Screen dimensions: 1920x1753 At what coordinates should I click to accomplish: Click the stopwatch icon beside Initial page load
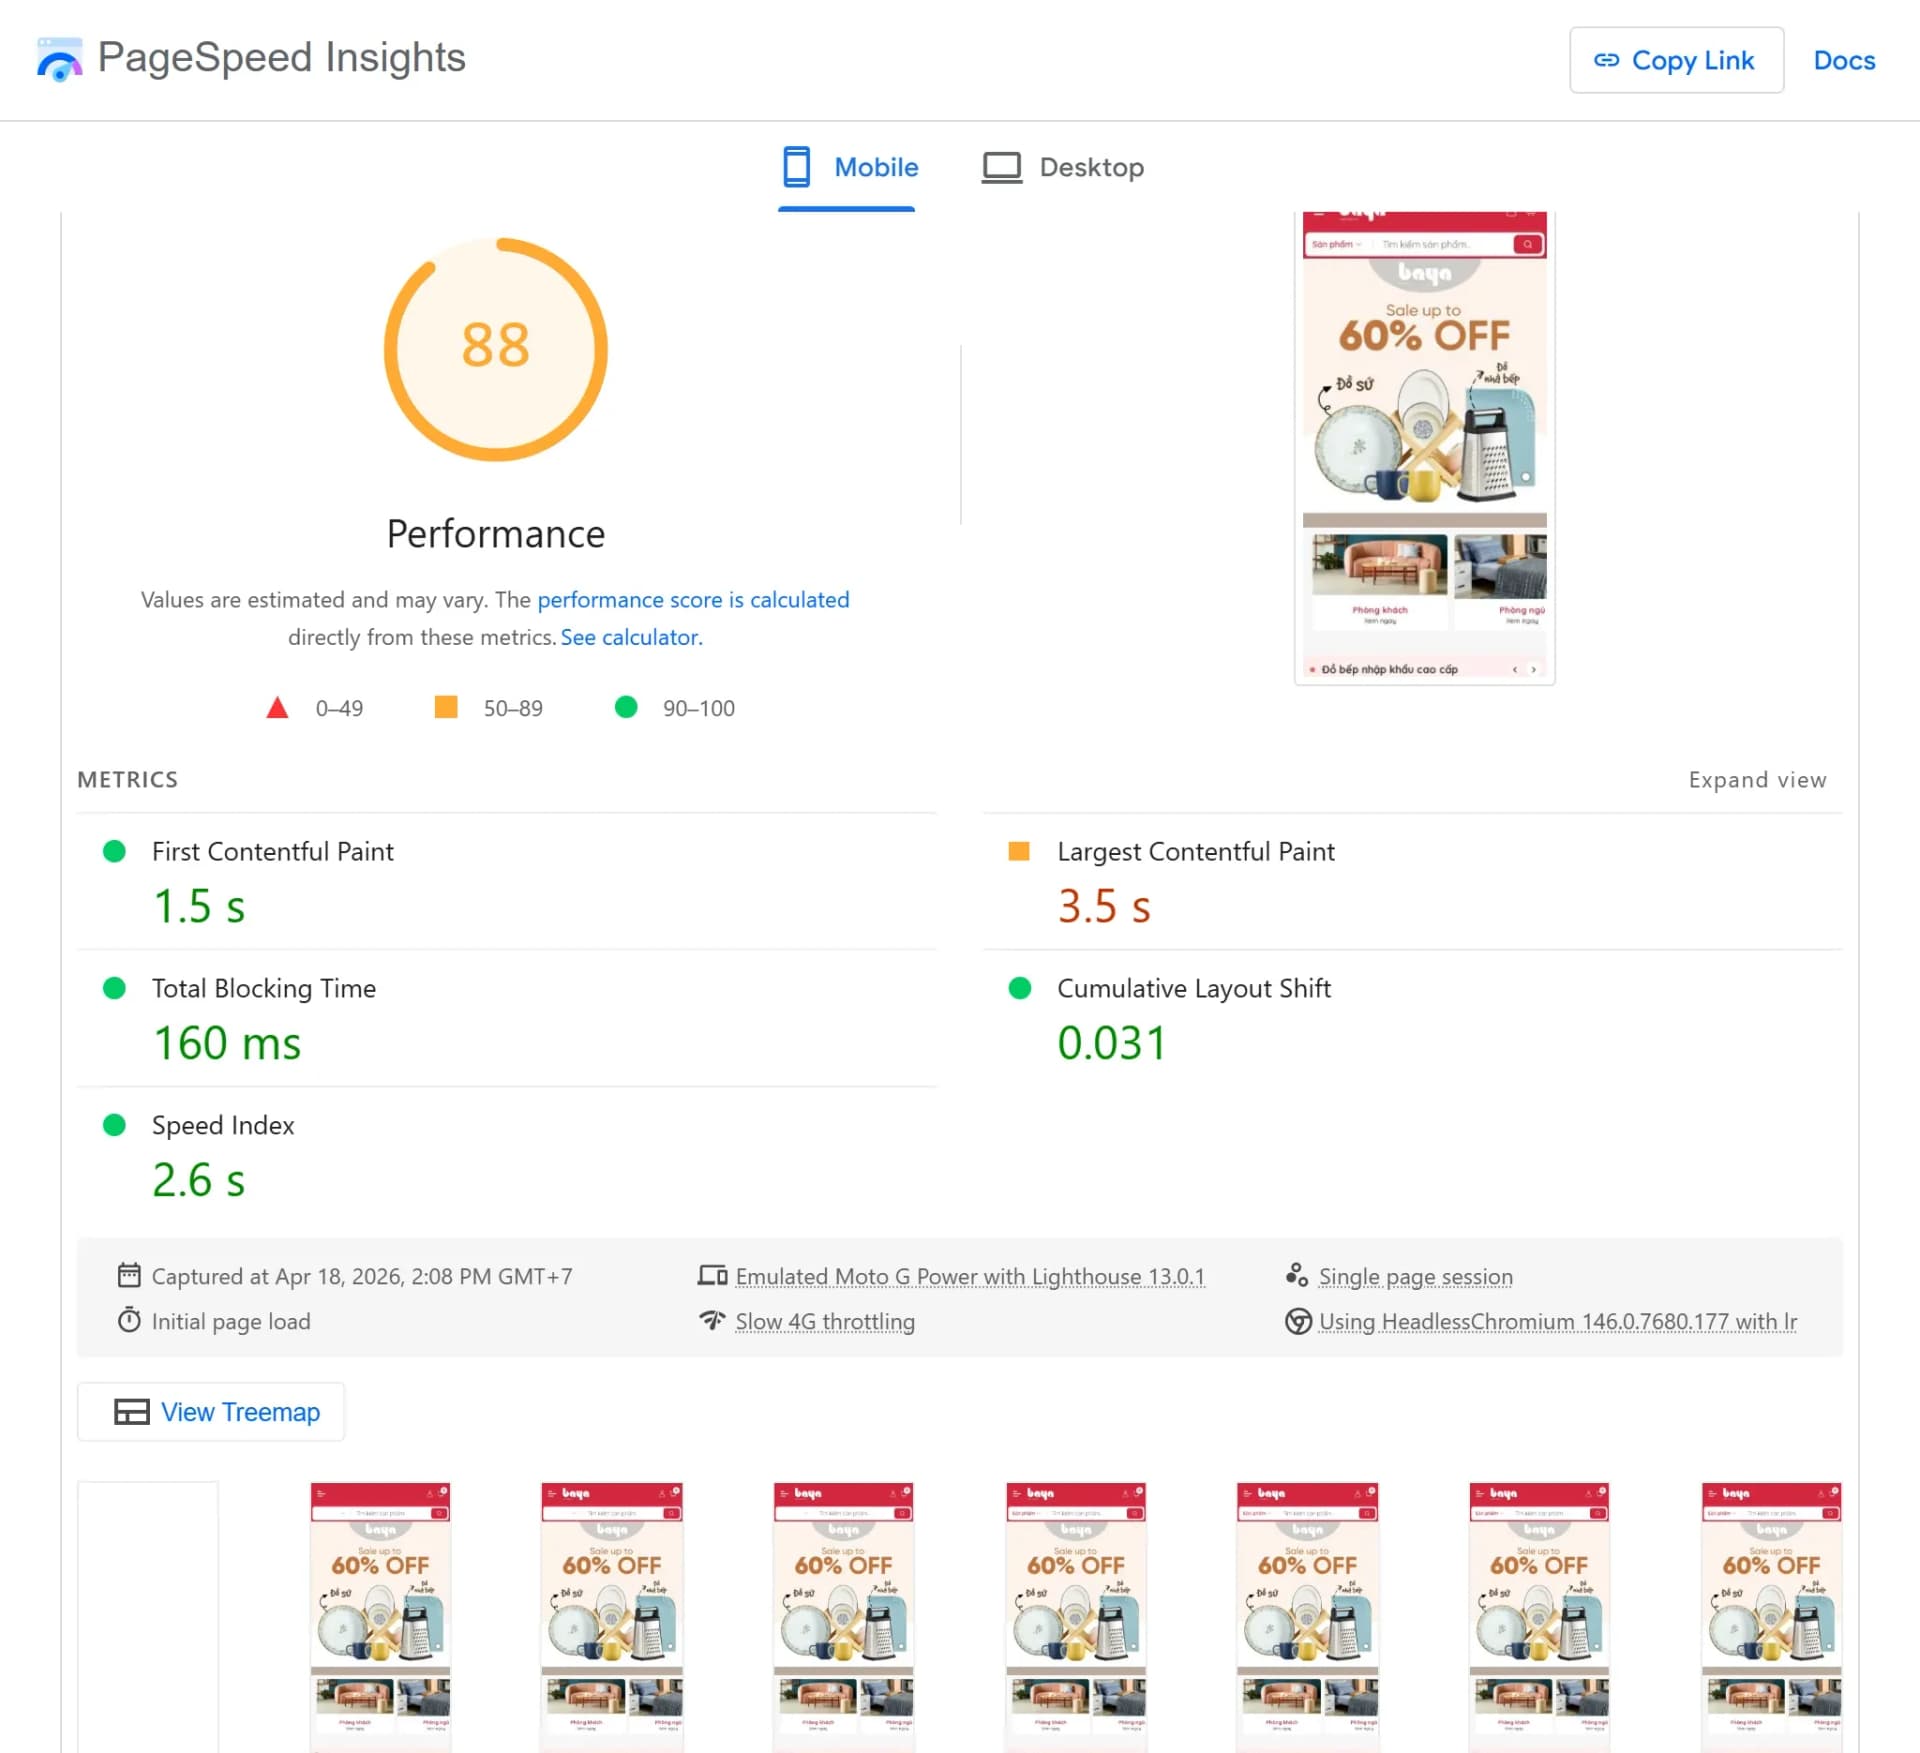[x=129, y=1320]
